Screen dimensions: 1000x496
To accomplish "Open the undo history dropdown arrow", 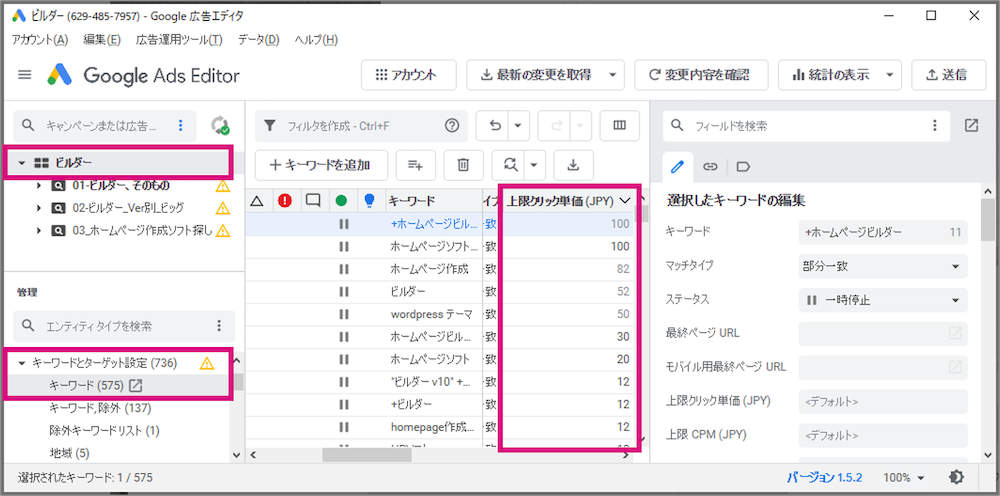I will coord(519,126).
